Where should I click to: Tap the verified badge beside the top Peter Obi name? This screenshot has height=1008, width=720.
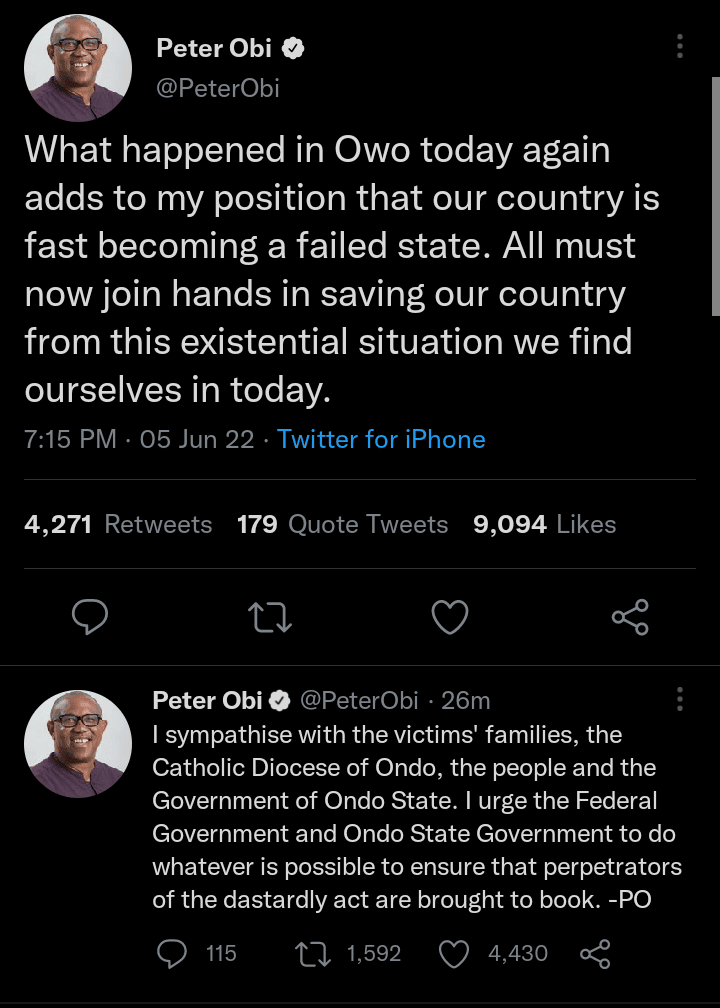(296, 48)
